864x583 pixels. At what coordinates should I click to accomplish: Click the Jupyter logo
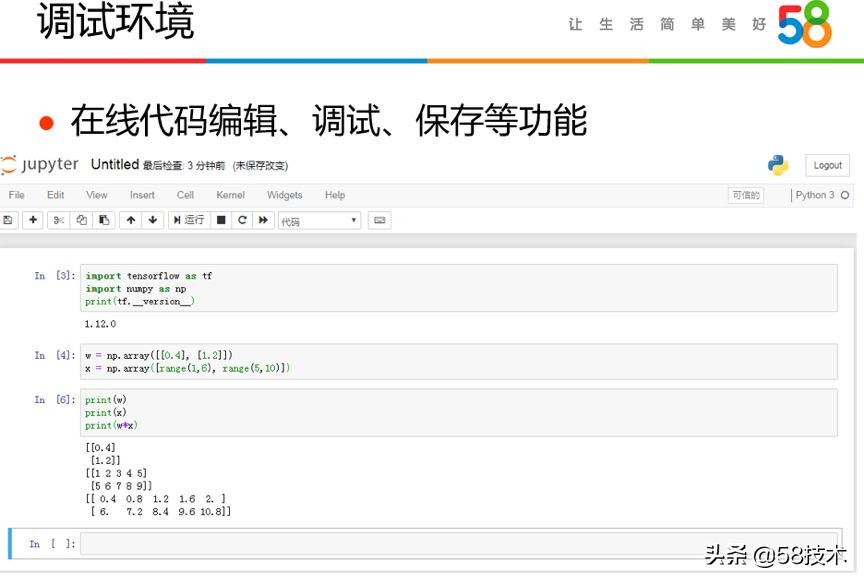click(x=40, y=164)
